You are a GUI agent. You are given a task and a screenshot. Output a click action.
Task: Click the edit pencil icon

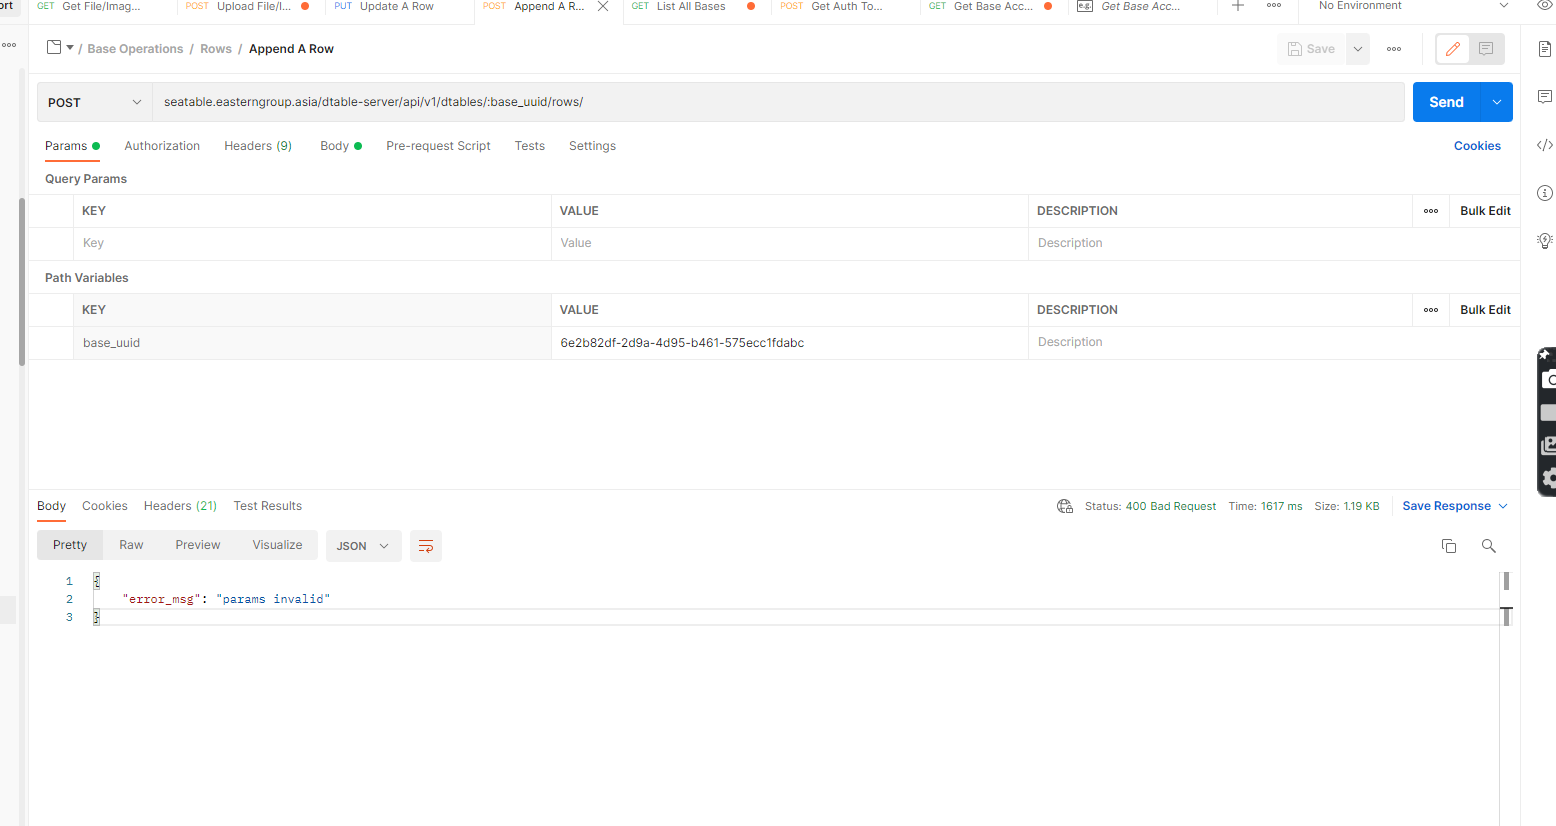[x=1452, y=49]
